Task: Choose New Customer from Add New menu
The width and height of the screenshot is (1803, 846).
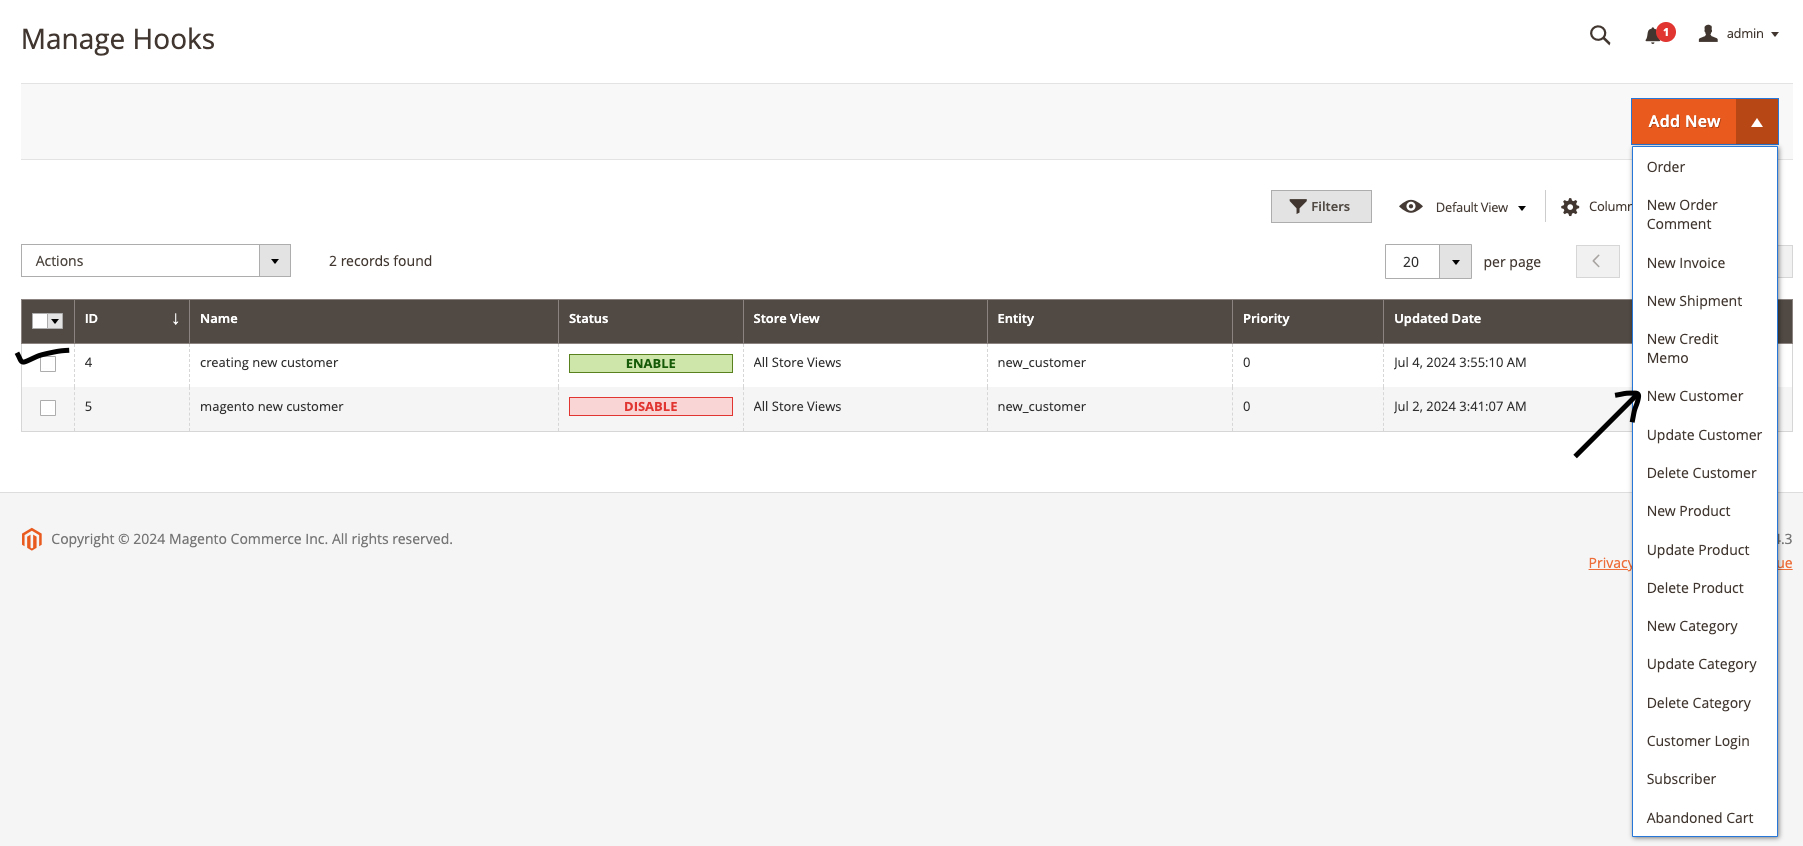Action: pyautogui.click(x=1694, y=396)
